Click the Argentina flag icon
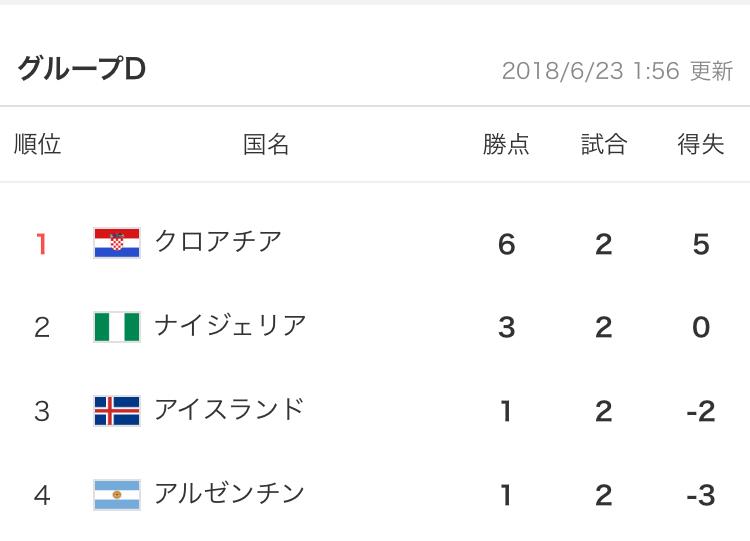Image resolution: width=750 pixels, height=541 pixels. [x=117, y=495]
